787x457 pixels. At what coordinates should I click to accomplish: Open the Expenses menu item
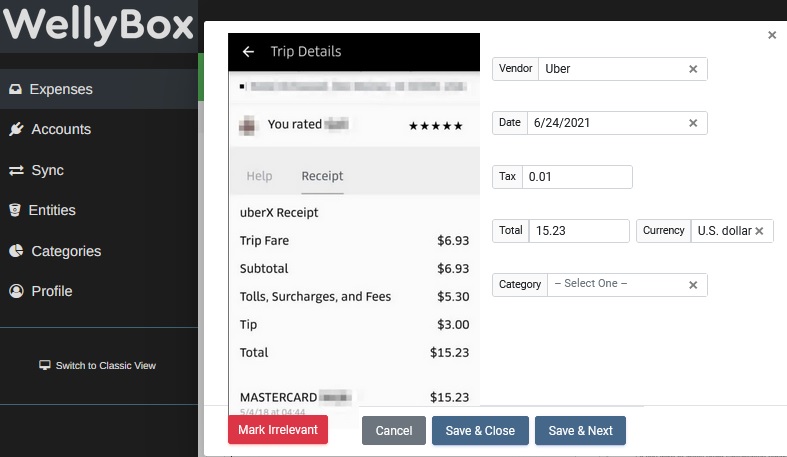pyautogui.click(x=99, y=89)
